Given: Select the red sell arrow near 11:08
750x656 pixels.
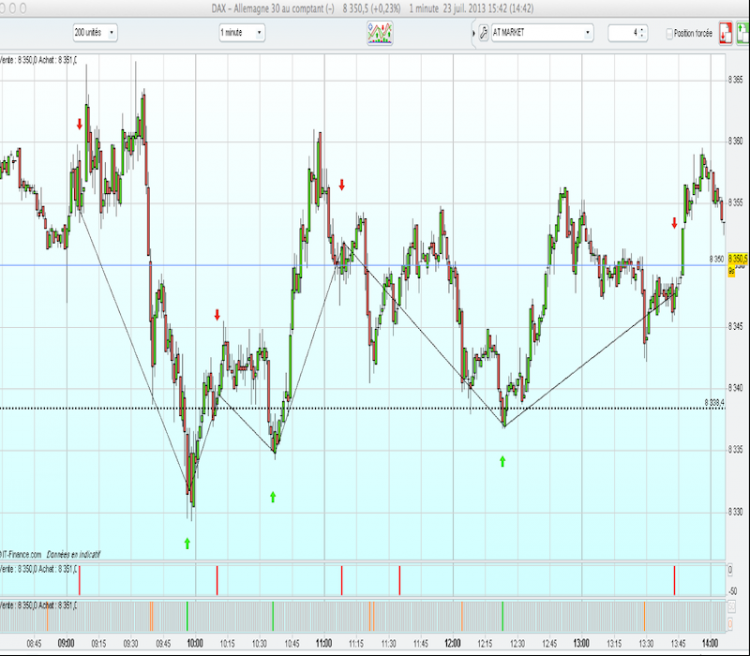Looking at the screenshot, I should [342, 185].
